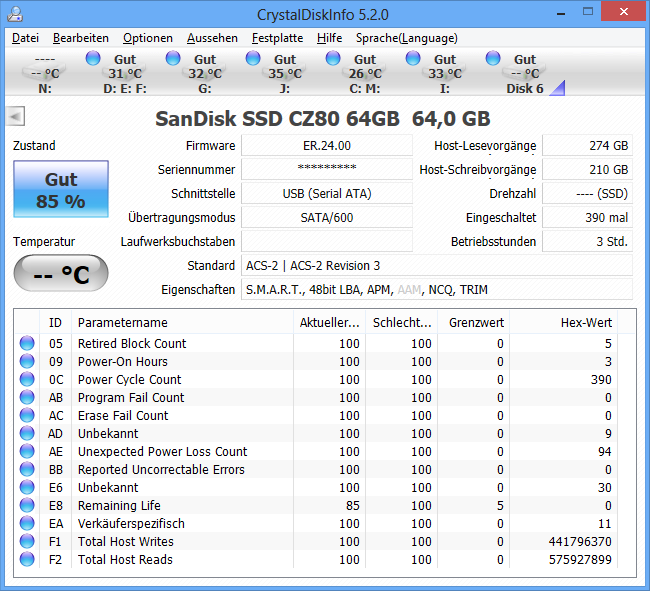The image size is (650, 591).
Task: Select the I: disk entry
Action: [x=444, y=73]
